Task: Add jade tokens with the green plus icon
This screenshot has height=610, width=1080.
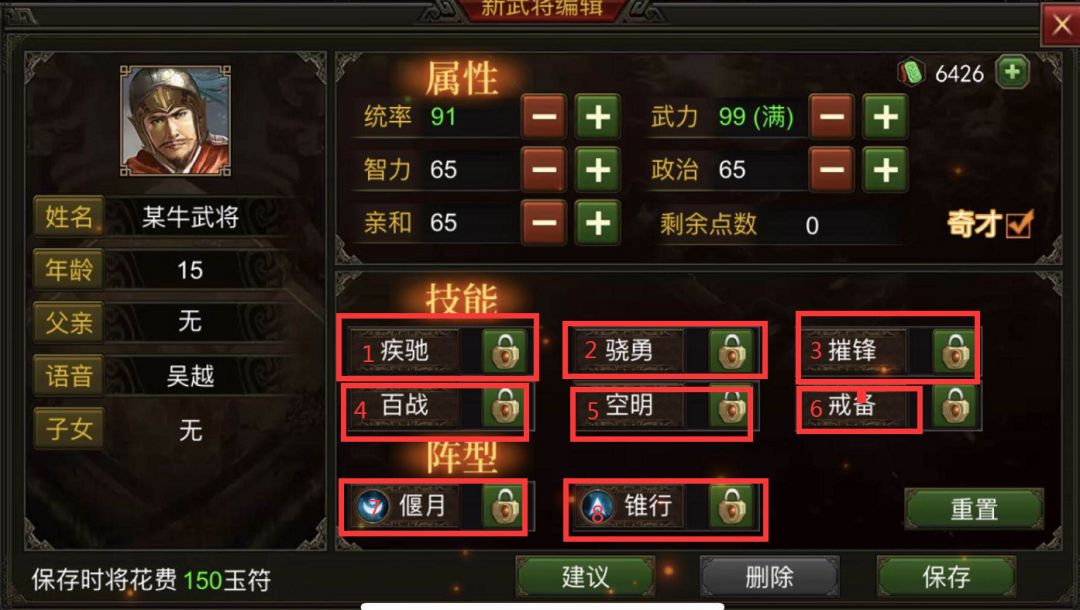Action: point(1012,72)
